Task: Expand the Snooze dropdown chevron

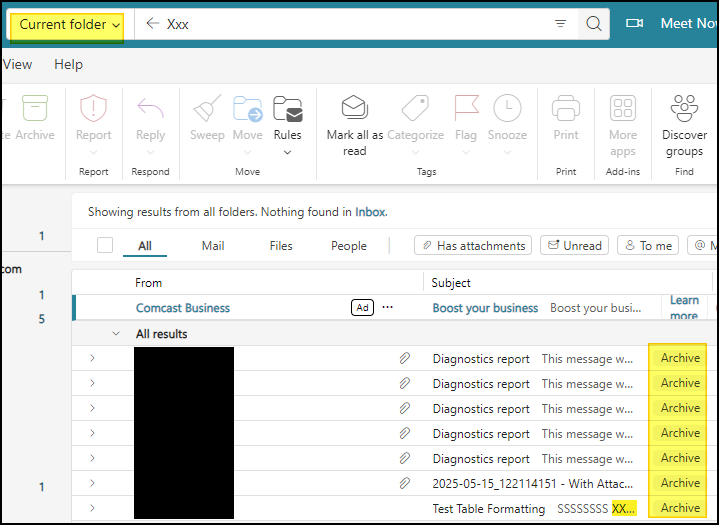Action: coord(507,153)
